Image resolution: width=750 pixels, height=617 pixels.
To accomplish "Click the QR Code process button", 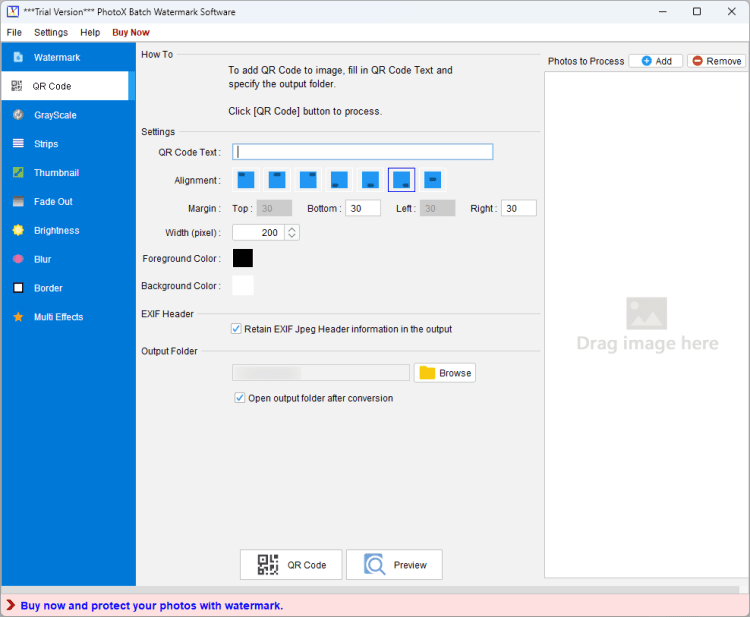I will pyautogui.click(x=291, y=565).
